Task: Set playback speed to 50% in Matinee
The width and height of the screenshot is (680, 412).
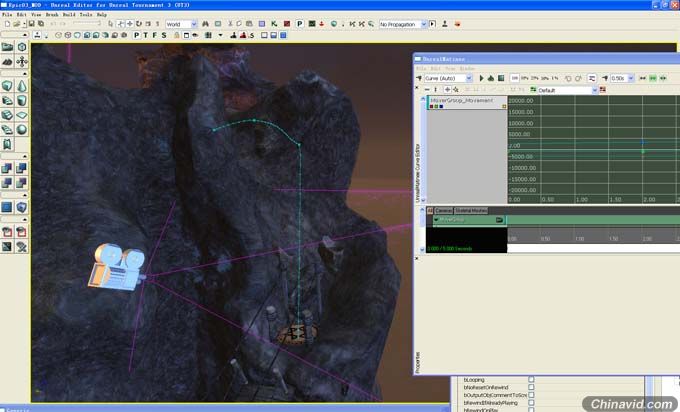Action: [x=524, y=78]
